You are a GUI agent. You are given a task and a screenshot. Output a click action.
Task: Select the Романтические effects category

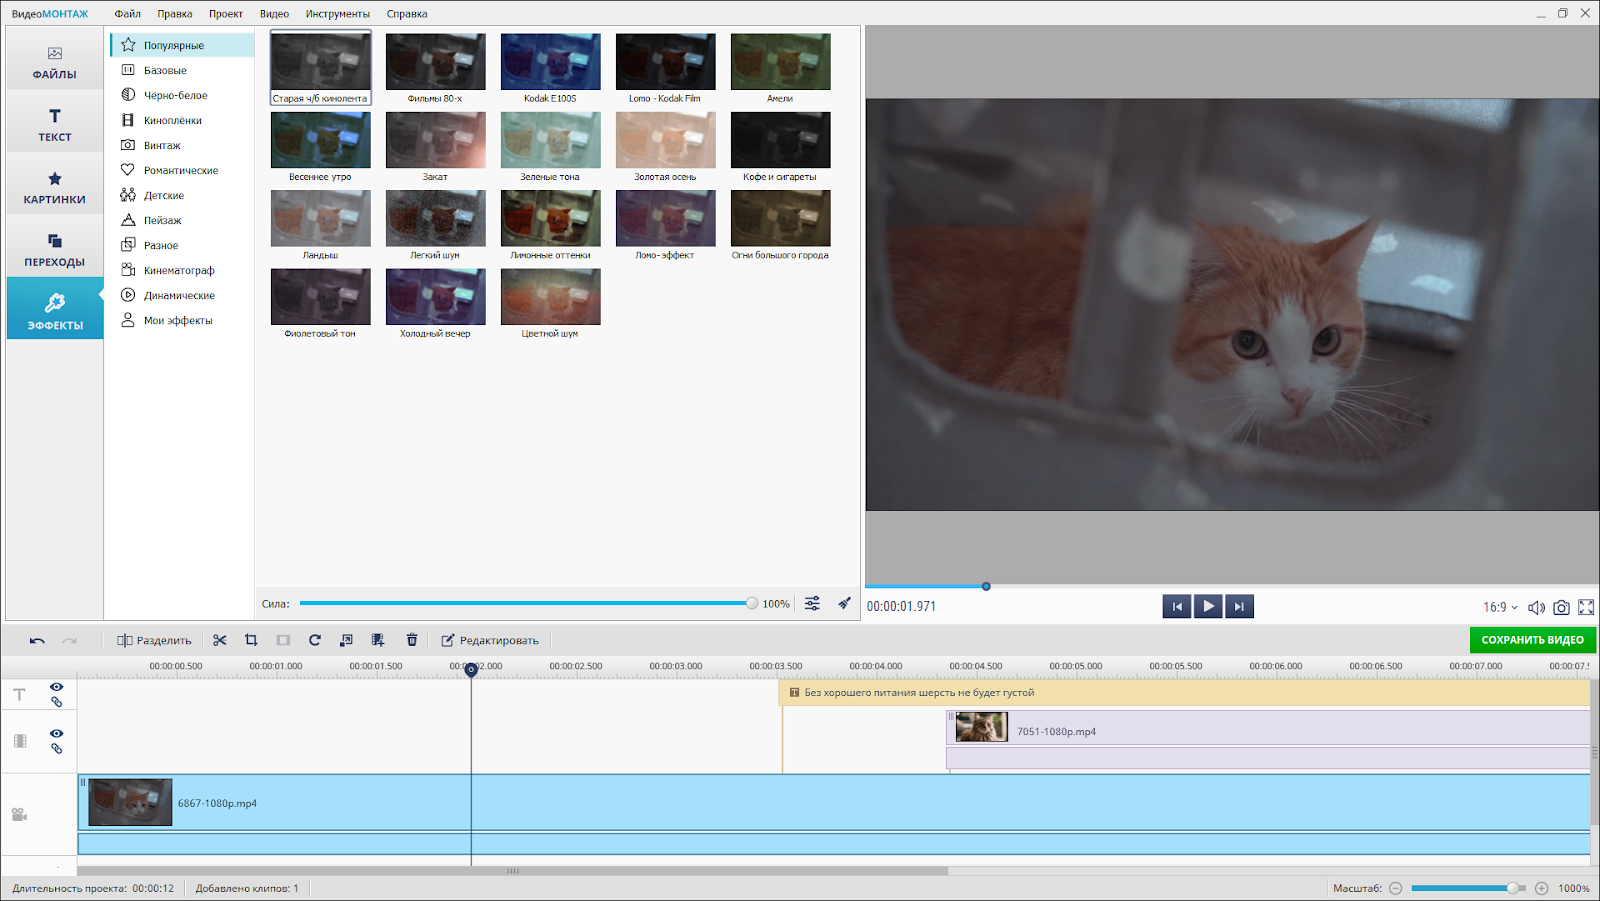[x=182, y=170]
